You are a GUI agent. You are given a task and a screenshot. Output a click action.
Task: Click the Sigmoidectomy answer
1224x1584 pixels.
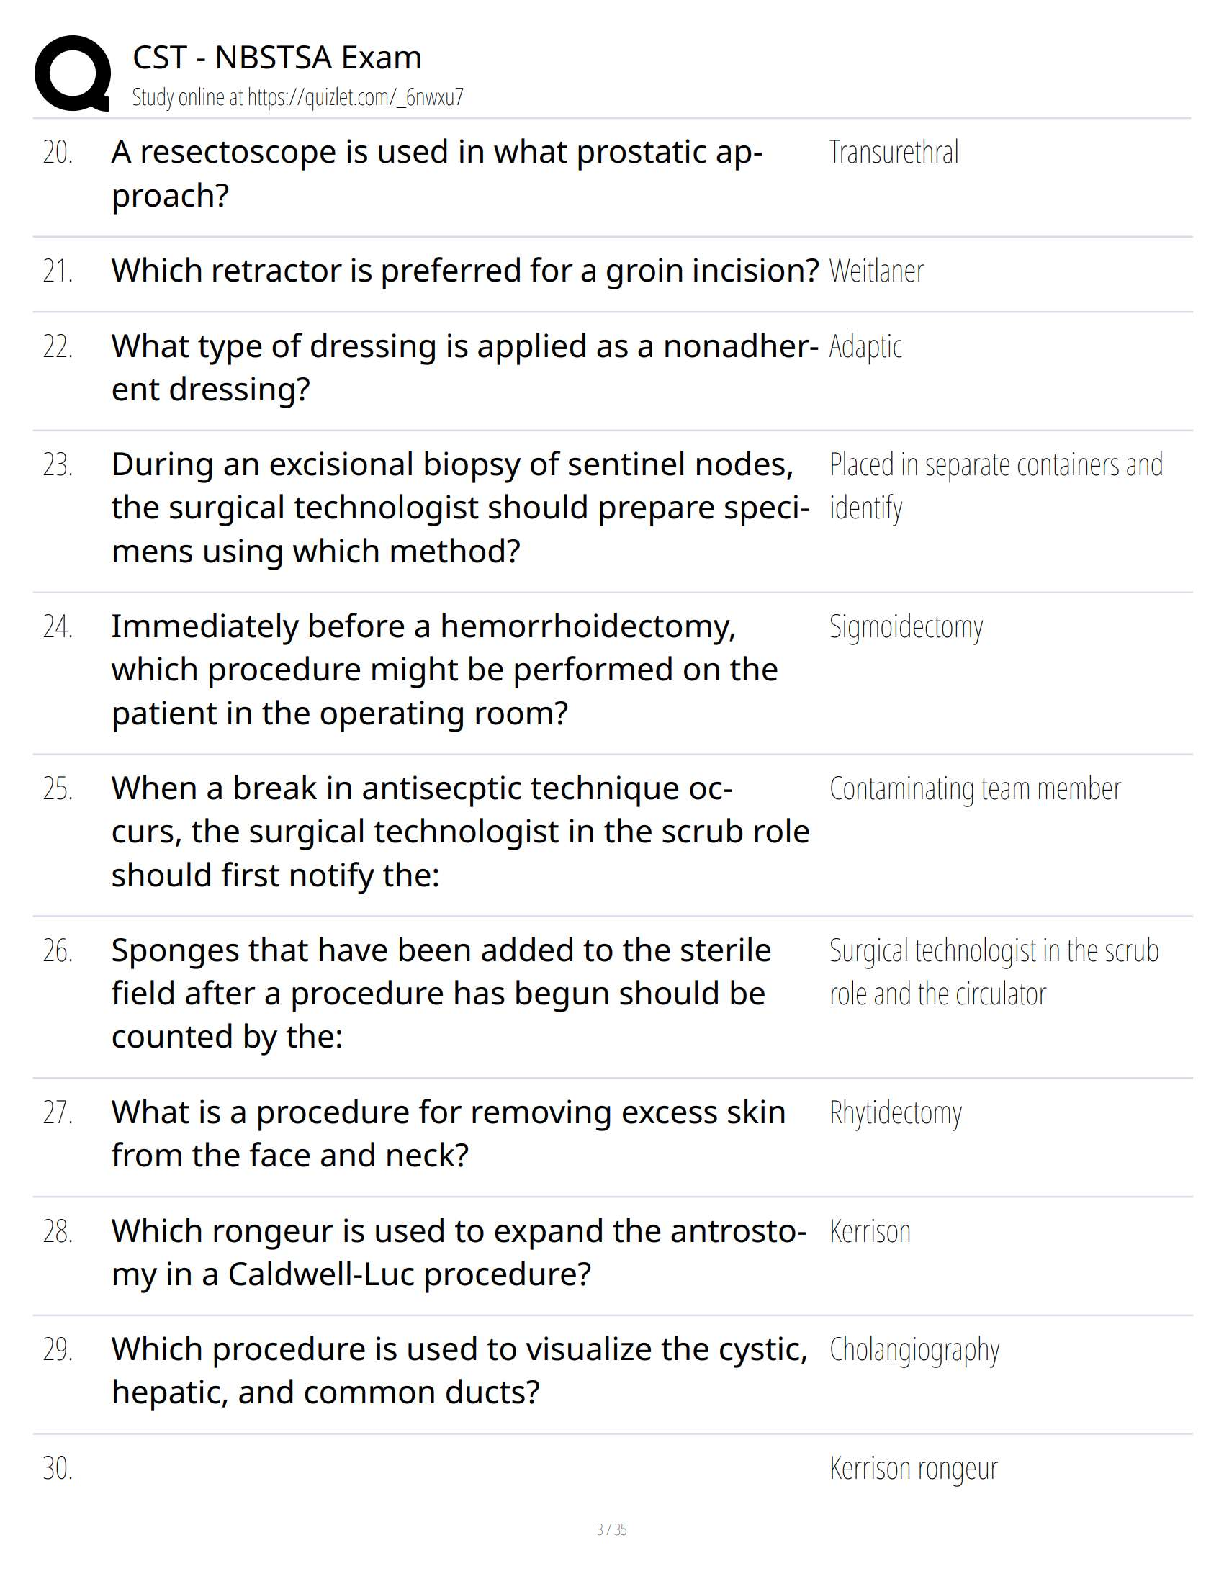coord(906,627)
